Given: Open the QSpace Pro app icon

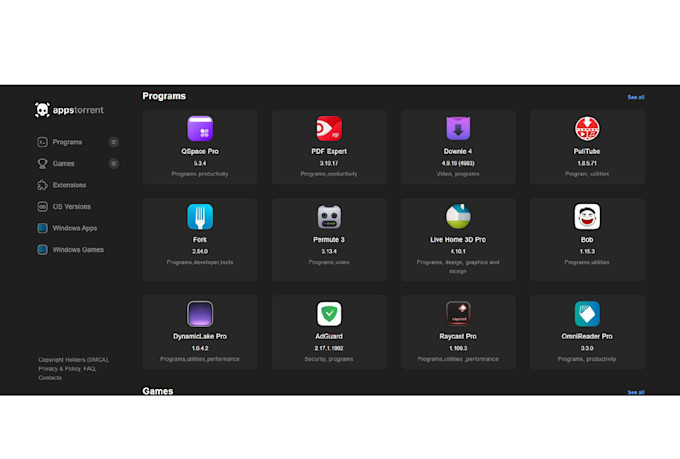Looking at the screenshot, I should click(200, 128).
